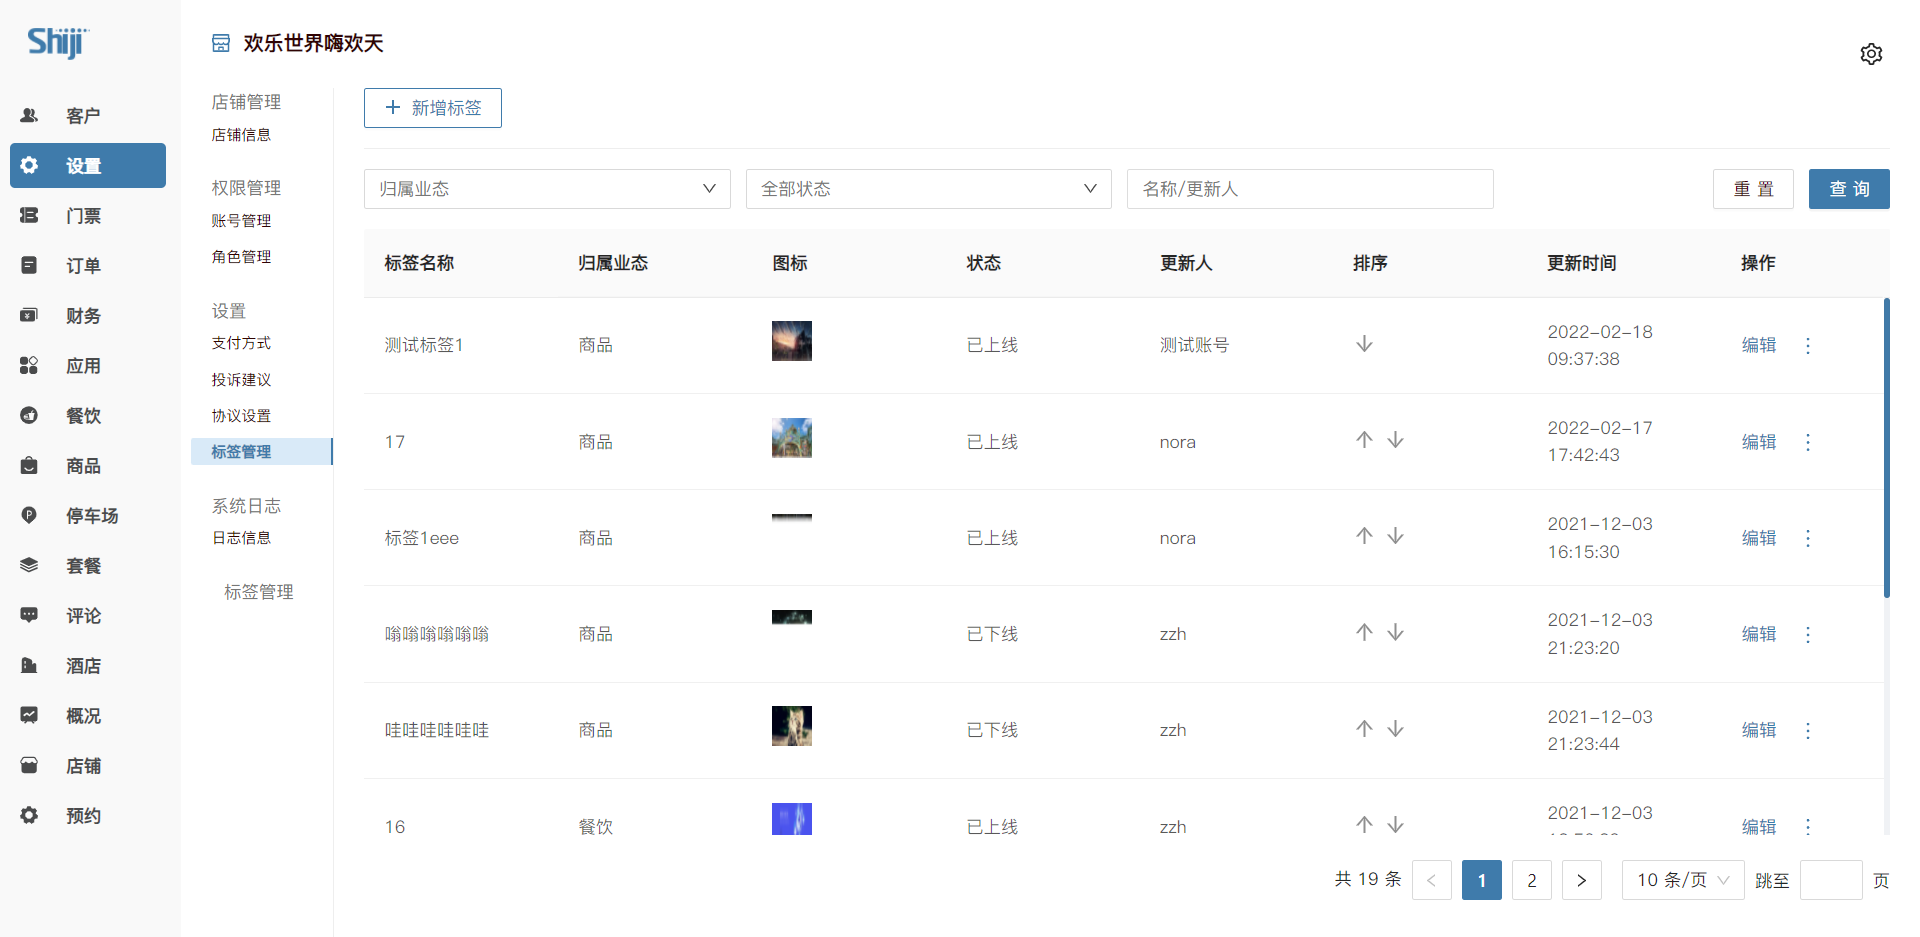Move 测试标签1 row down with the arrow
The image size is (1920, 937).
coord(1364,344)
